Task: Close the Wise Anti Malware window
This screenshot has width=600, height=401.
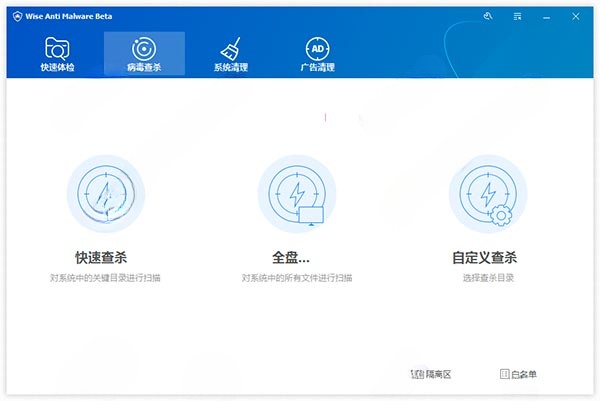Action: (x=576, y=16)
